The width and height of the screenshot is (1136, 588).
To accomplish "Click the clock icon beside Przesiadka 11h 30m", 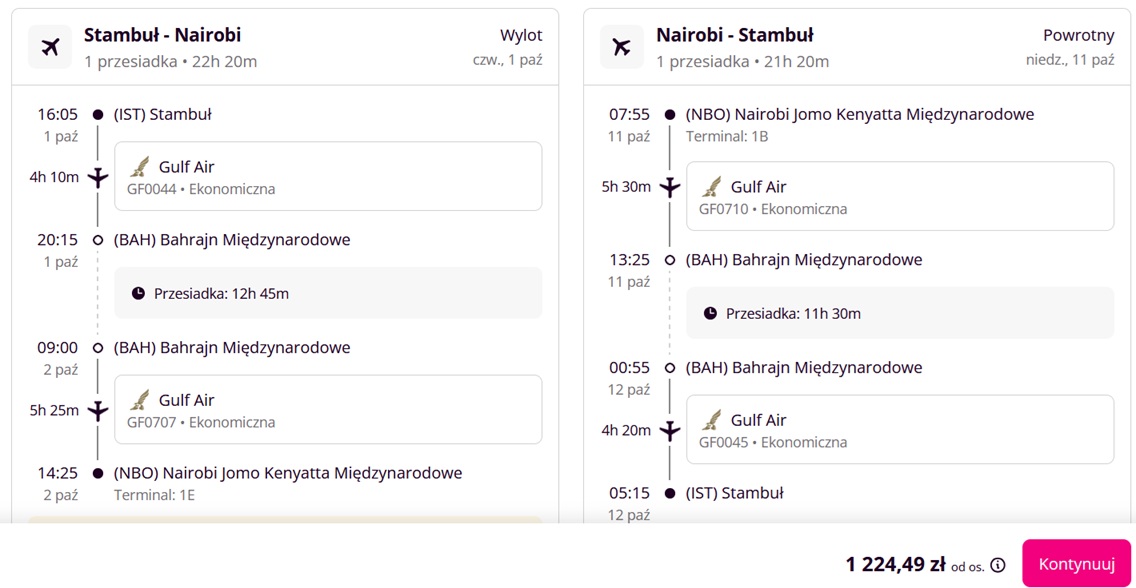I will pos(711,313).
